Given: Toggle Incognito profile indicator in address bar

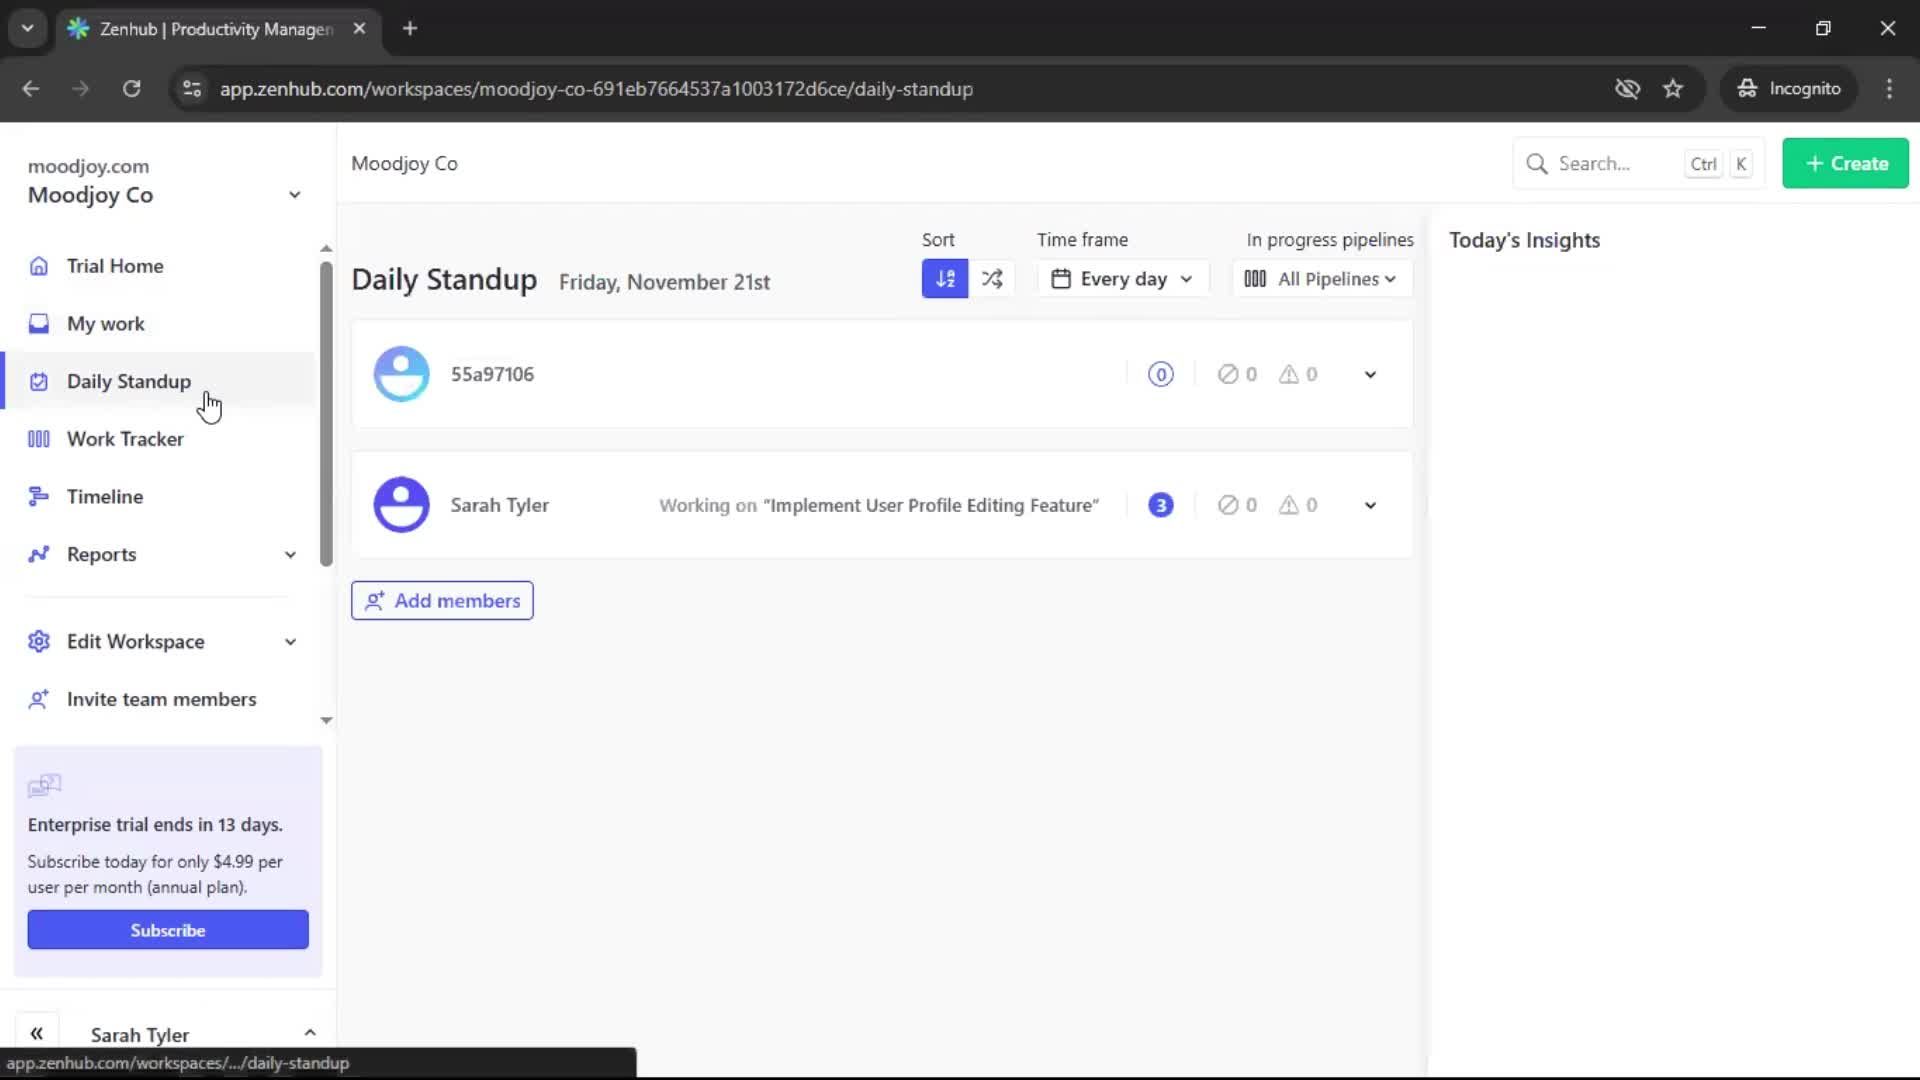Looking at the screenshot, I should coord(1789,88).
